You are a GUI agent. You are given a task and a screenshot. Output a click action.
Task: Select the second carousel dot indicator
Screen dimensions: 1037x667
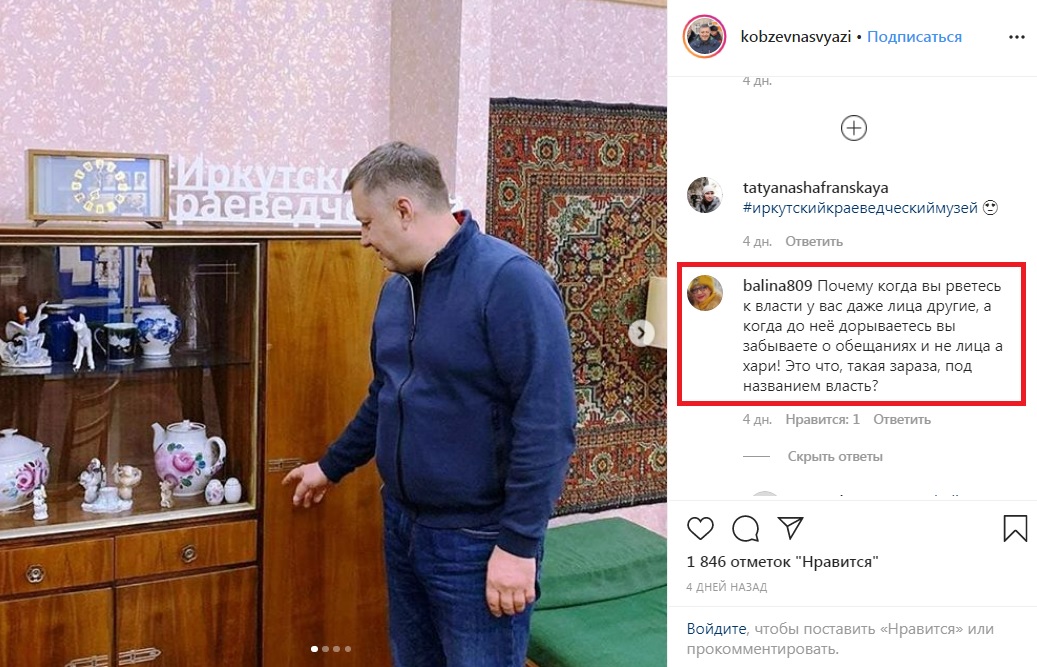(325, 649)
